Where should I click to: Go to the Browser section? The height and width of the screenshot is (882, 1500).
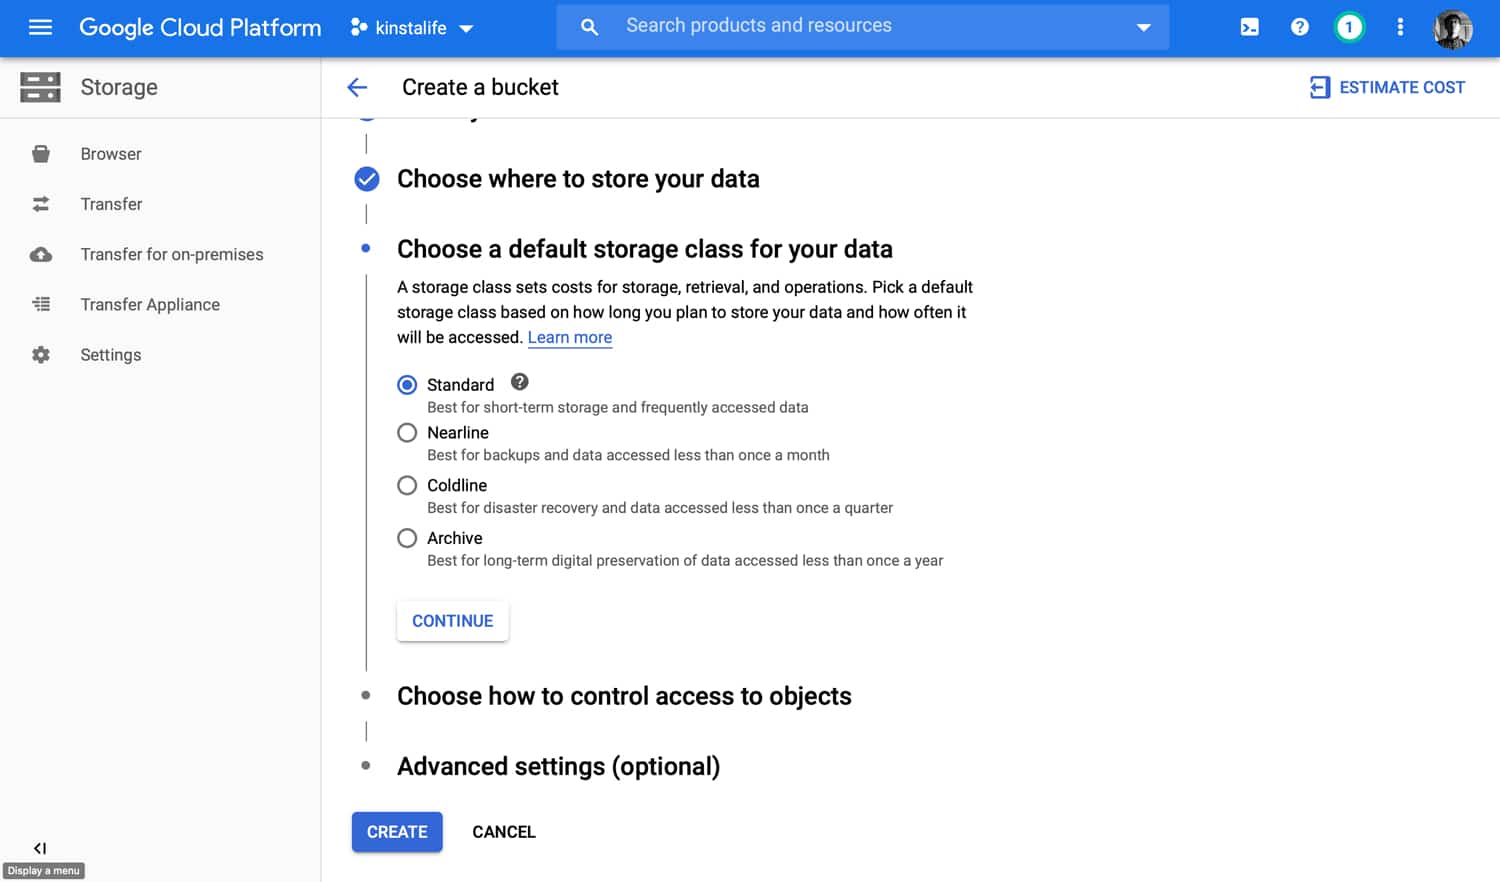tap(110, 153)
